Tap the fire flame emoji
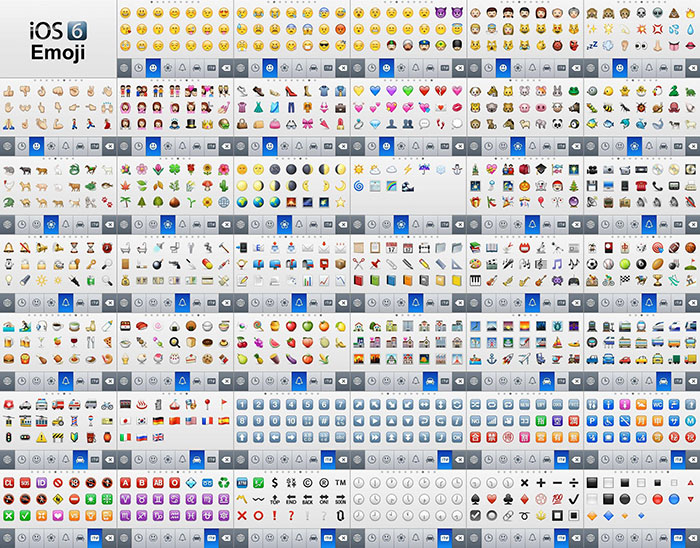Image resolution: width=700 pixels, height=548 pixels. [x=690, y=13]
